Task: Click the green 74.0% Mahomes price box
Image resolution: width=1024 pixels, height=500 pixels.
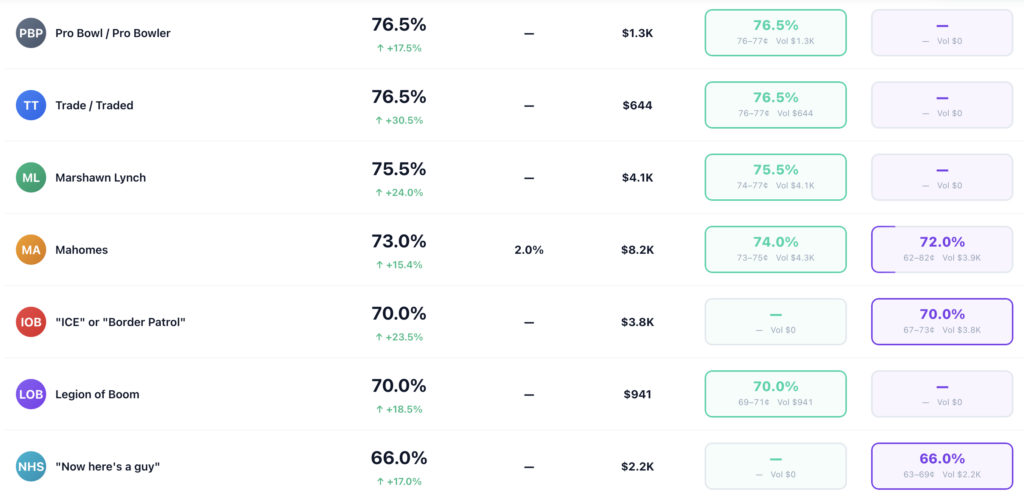Action: (x=775, y=250)
